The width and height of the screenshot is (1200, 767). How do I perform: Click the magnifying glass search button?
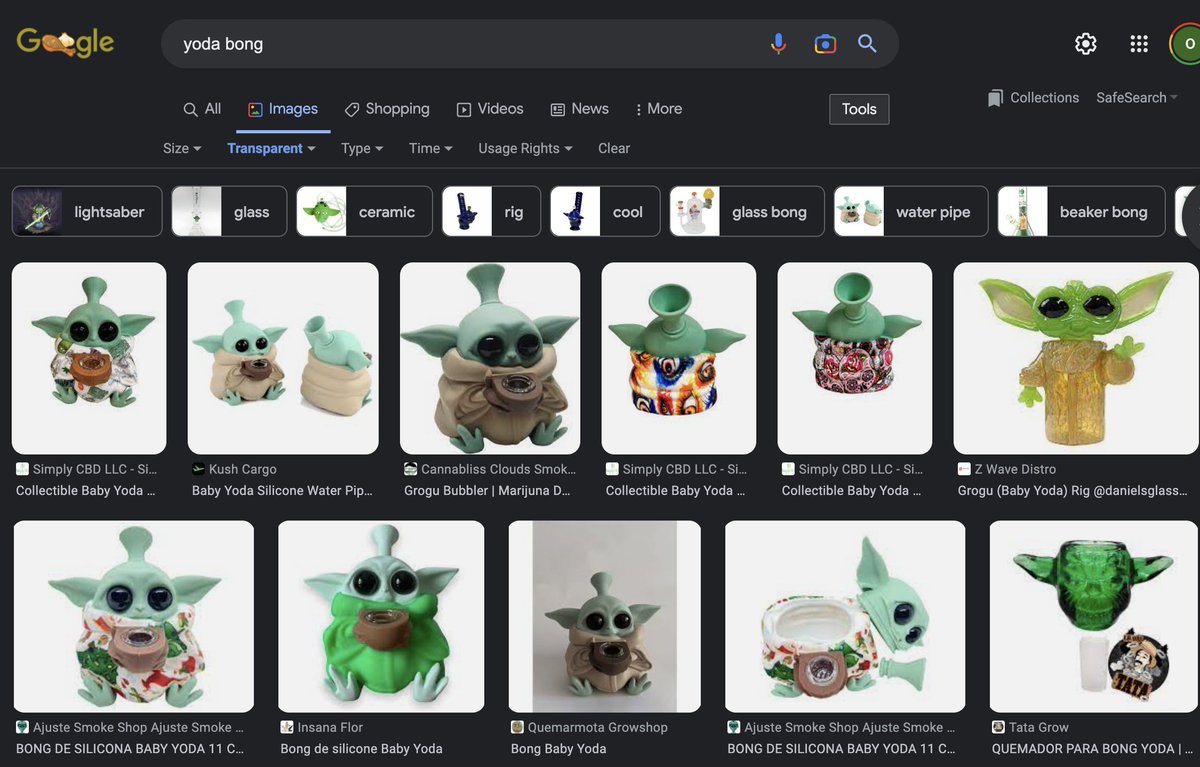(867, 44)
